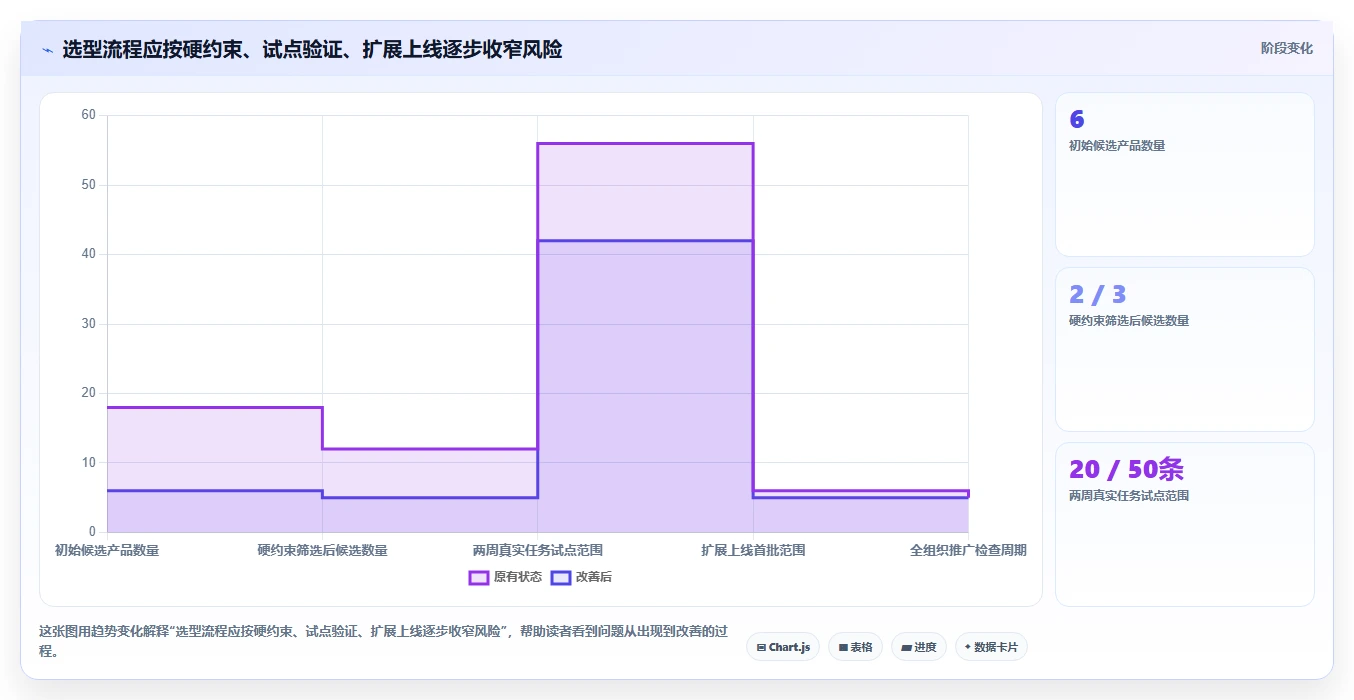Click y-axis tick 20

click(x=88, y=393)
